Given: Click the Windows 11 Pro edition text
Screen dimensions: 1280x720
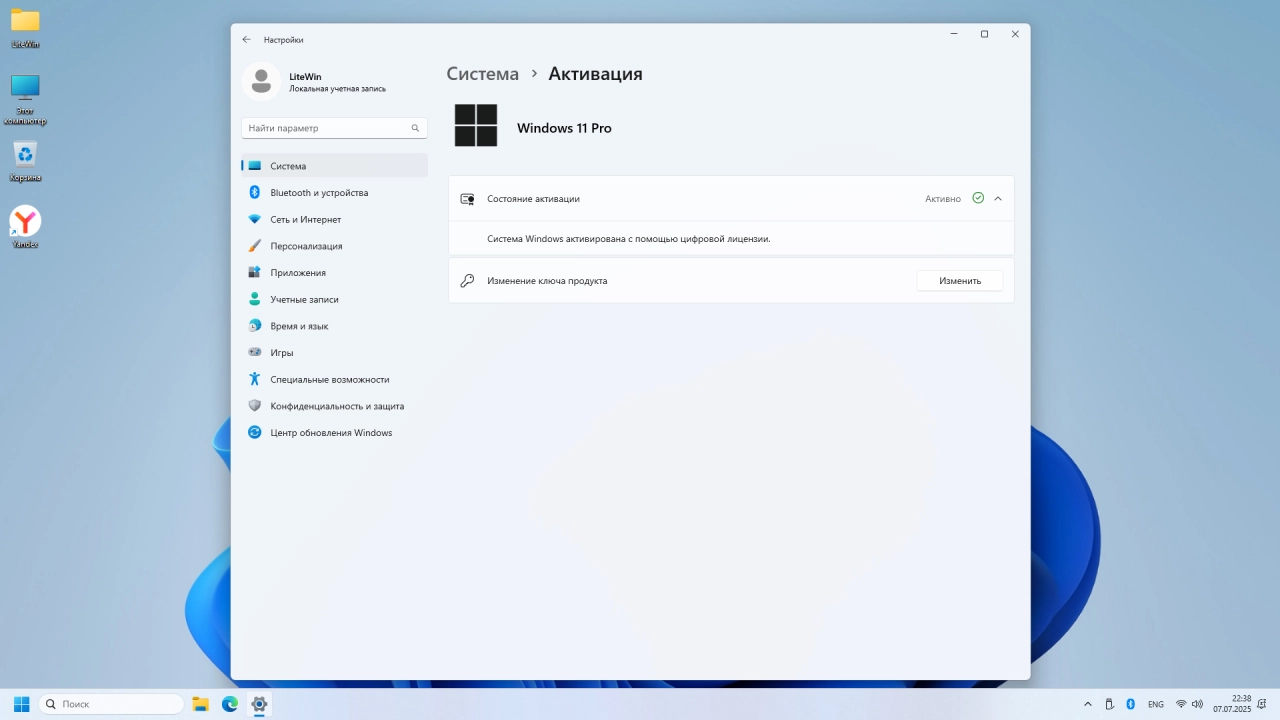Looking at the screenshot, I should coord(564,128).
